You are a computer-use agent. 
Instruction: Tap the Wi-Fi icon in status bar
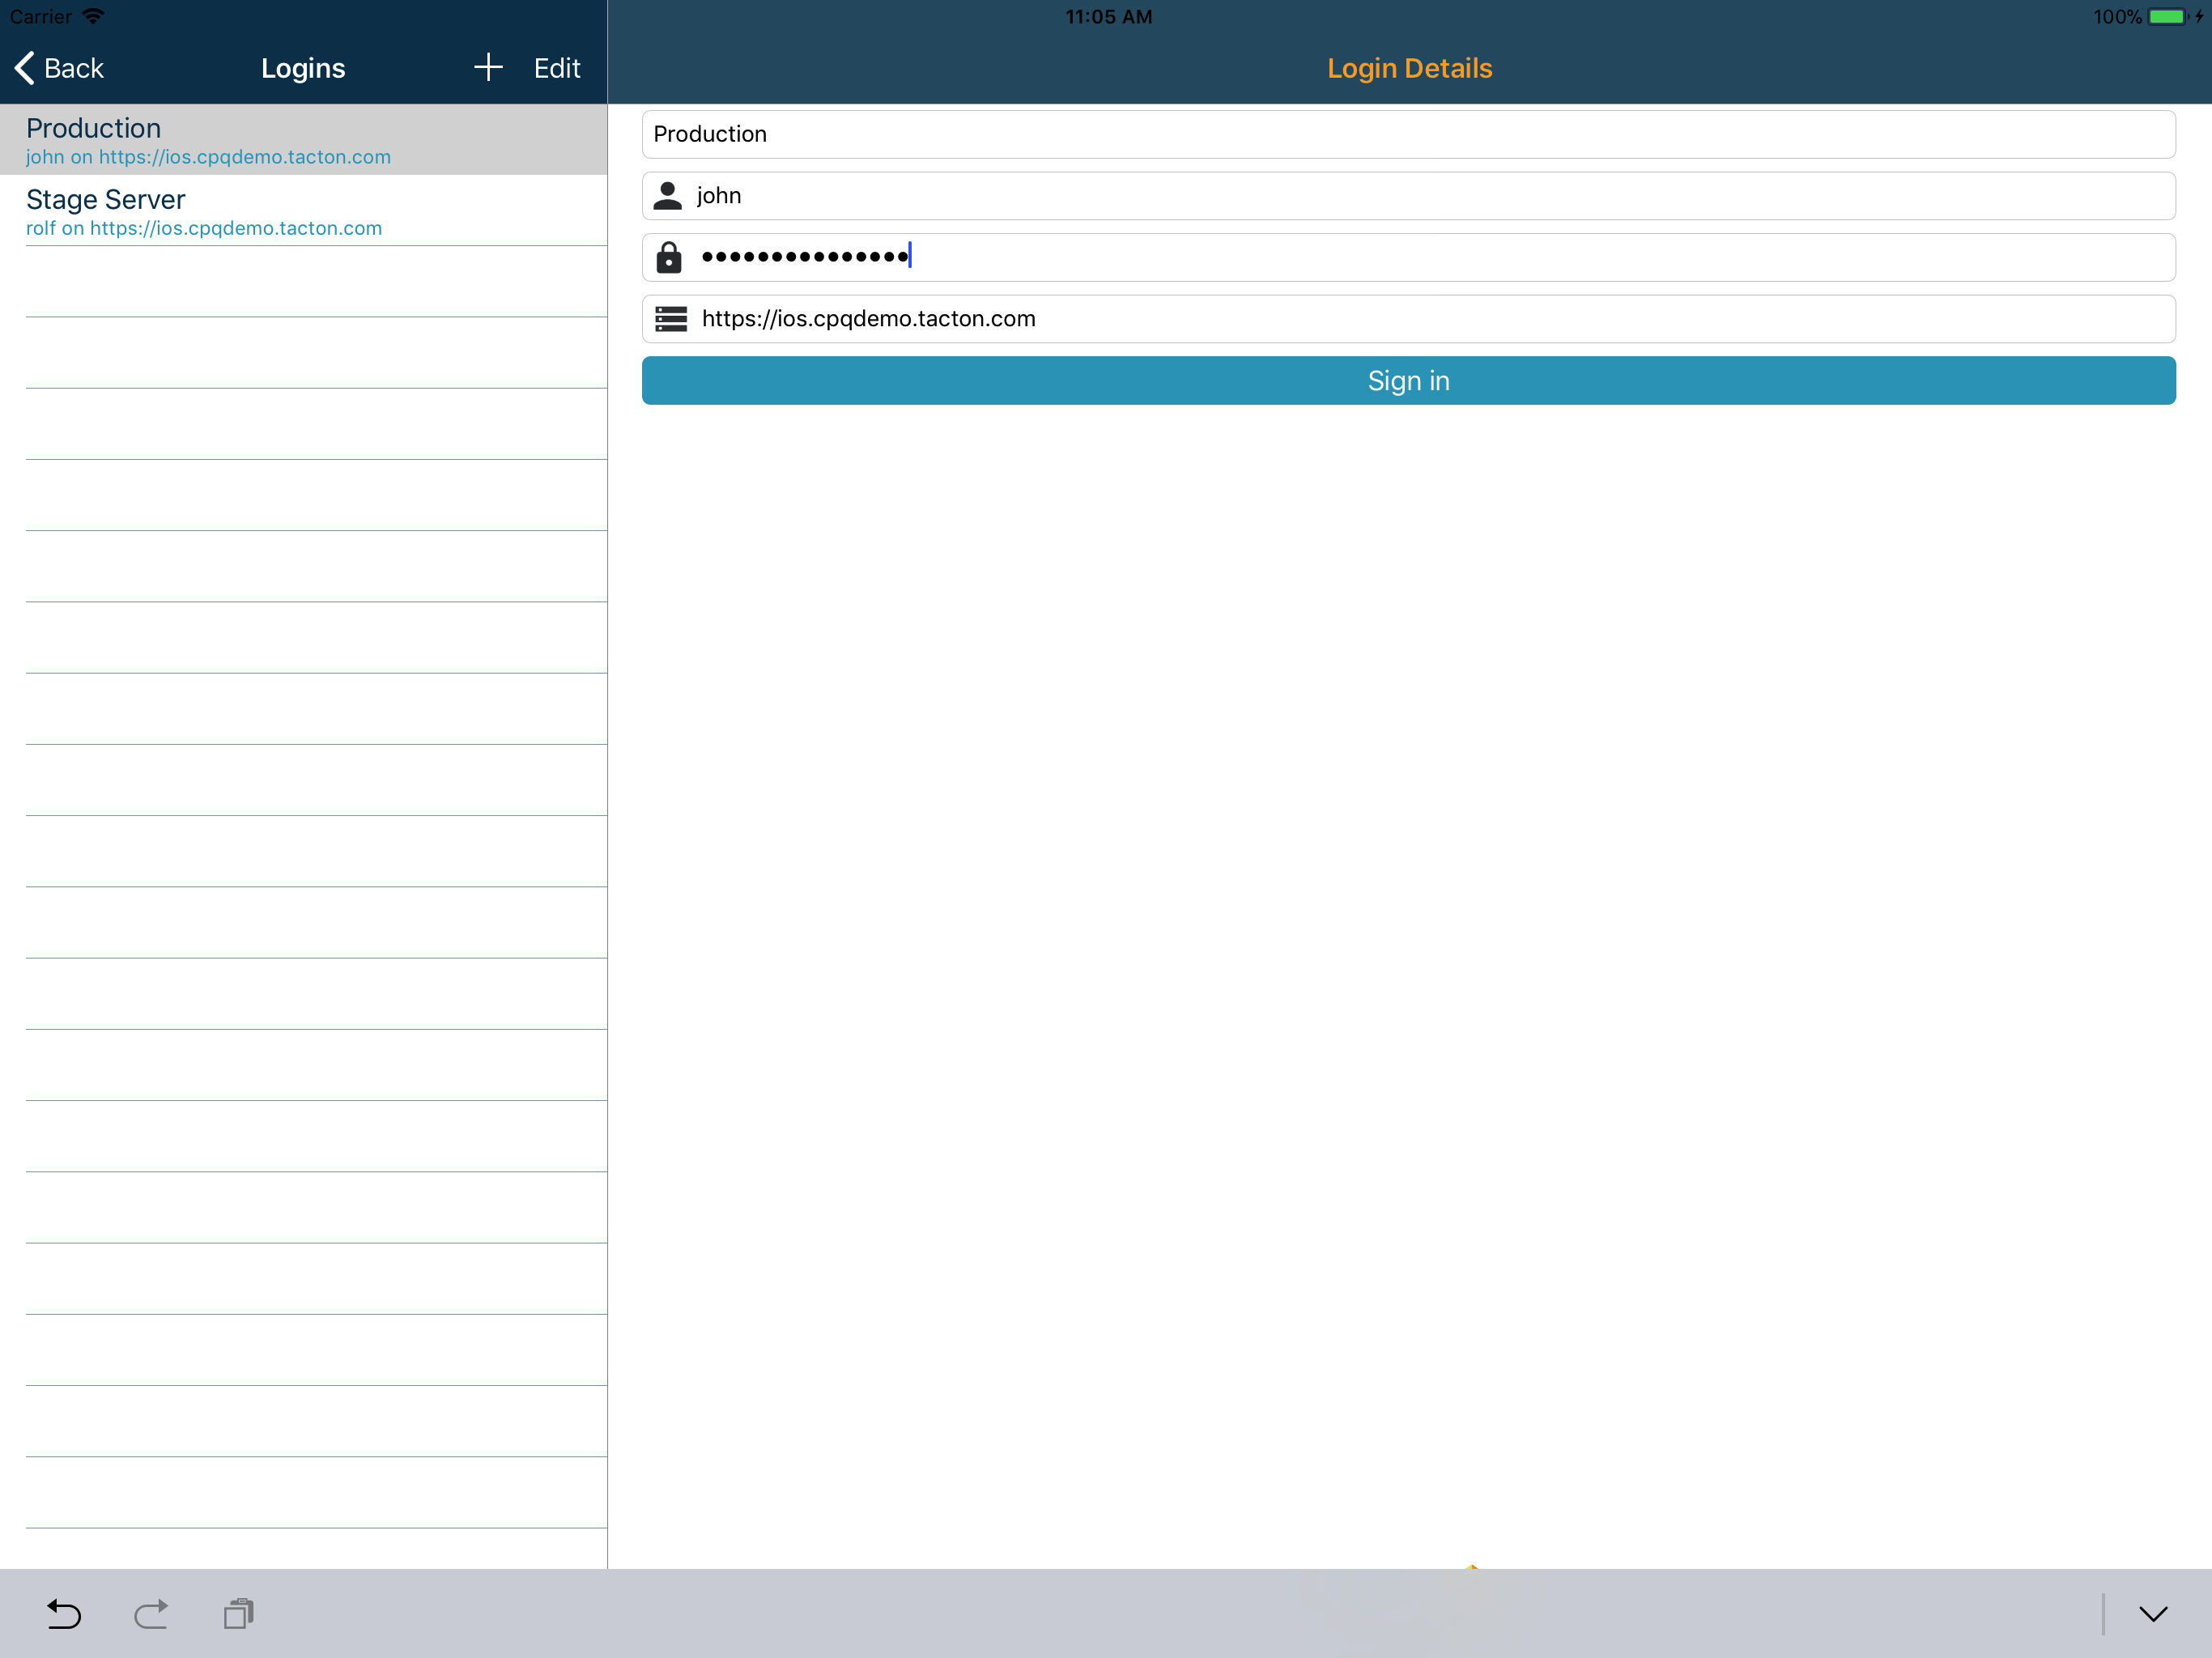coord(93,16)
